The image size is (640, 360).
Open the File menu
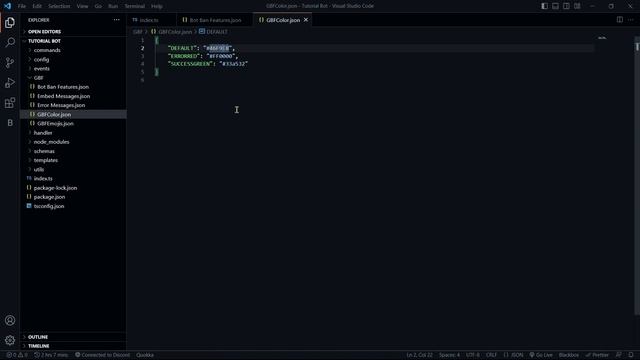click(22, 6)
